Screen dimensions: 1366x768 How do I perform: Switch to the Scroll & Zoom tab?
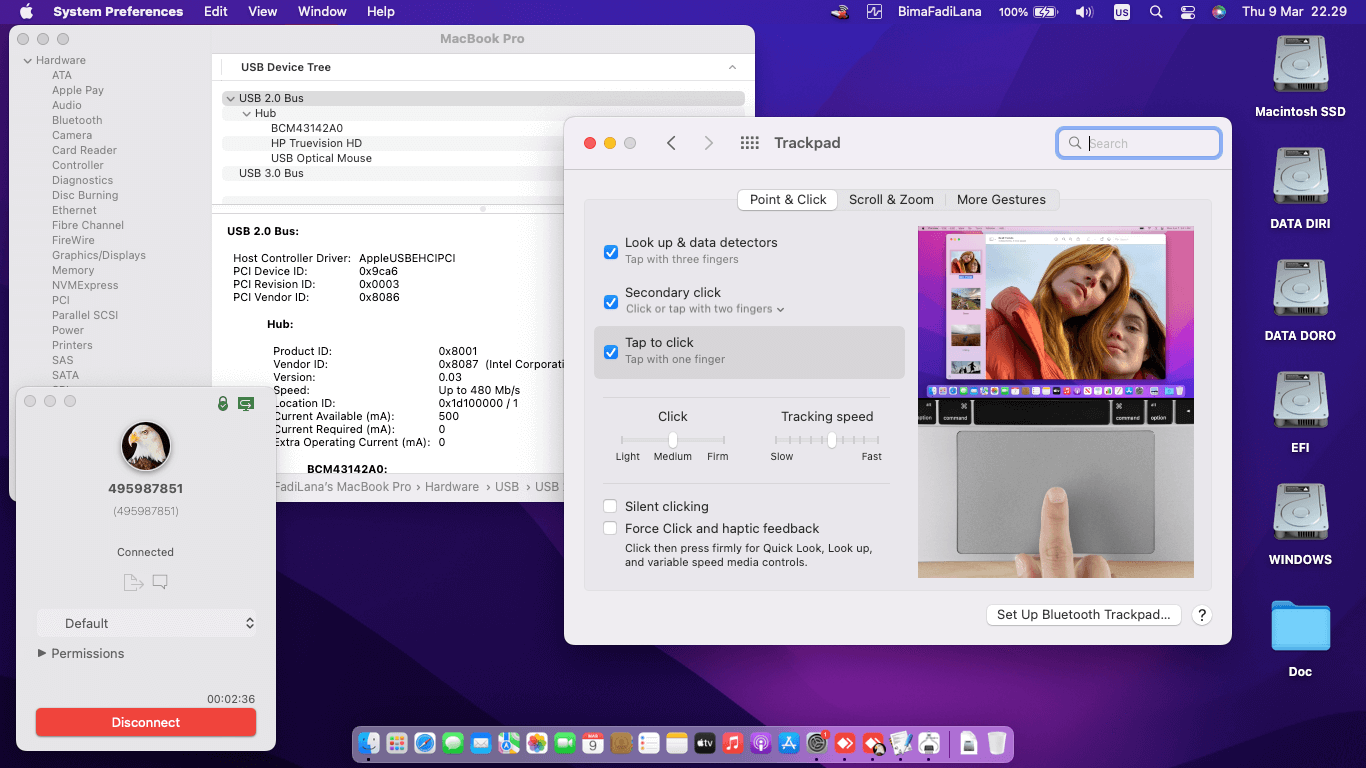tap(891, 200)
